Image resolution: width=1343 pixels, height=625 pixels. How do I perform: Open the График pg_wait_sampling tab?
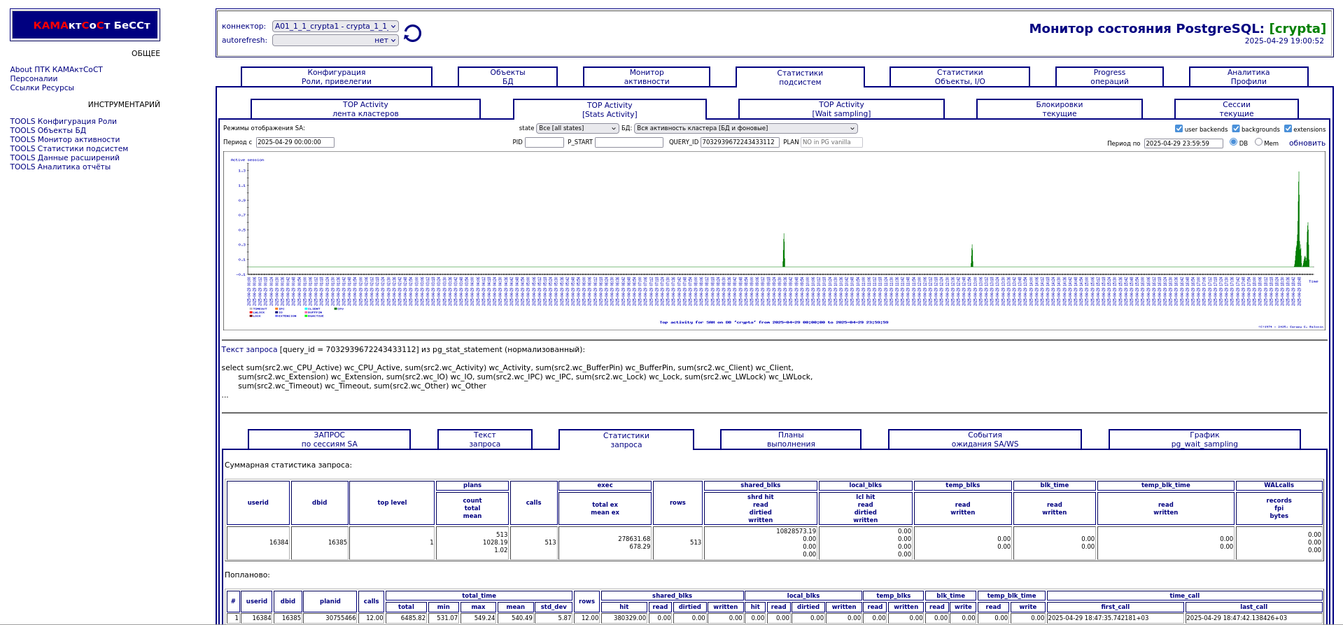coord(1204,439)
